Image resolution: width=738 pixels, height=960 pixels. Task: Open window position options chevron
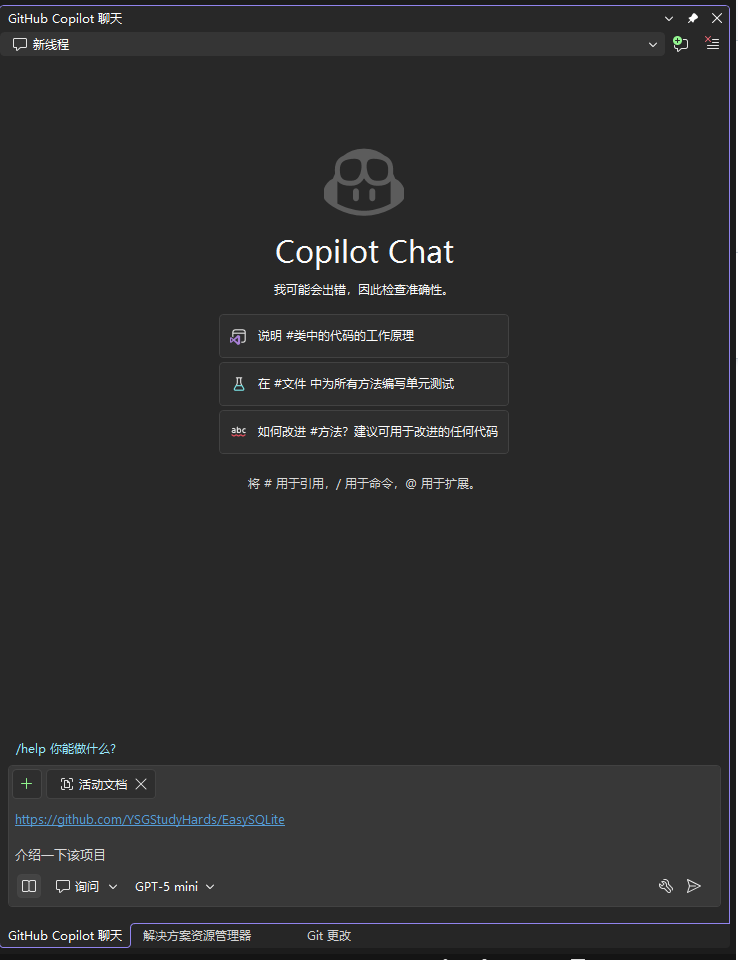click(669, 18)
